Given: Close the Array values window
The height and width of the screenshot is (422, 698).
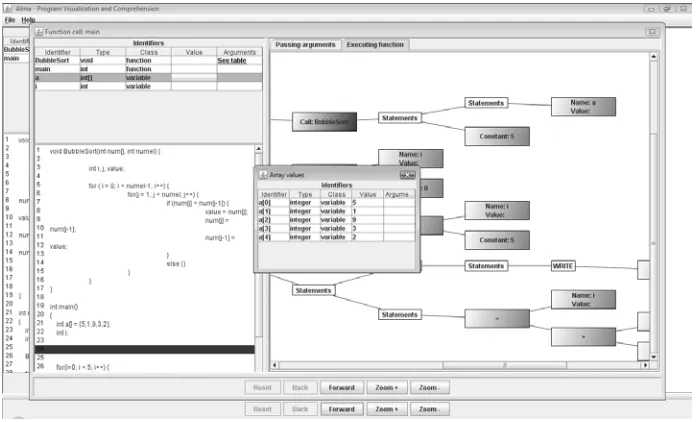Looking at the screenshot, I should pos(407,175).
